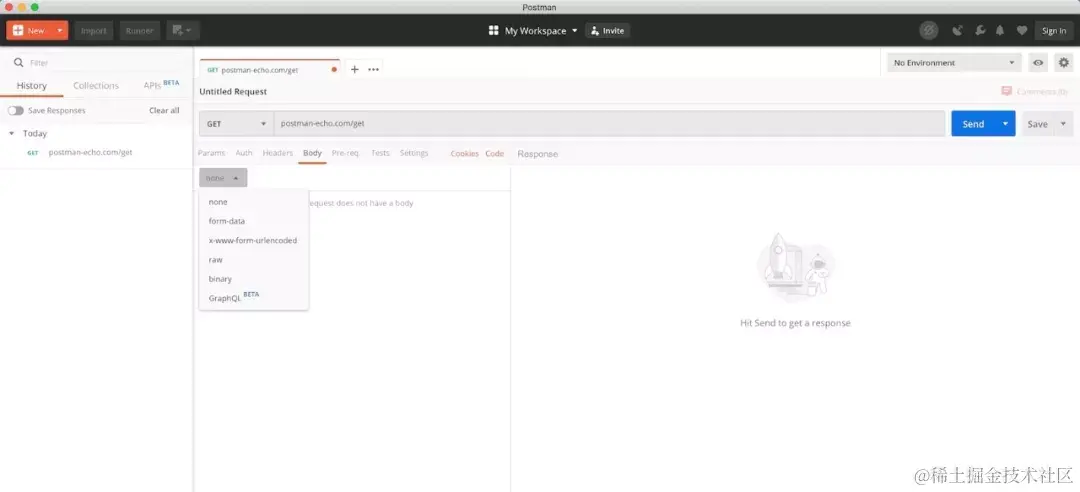Click the workspace grid icon
The width and height of the screenshot is (1080, 492).
(x=493, y=30)
